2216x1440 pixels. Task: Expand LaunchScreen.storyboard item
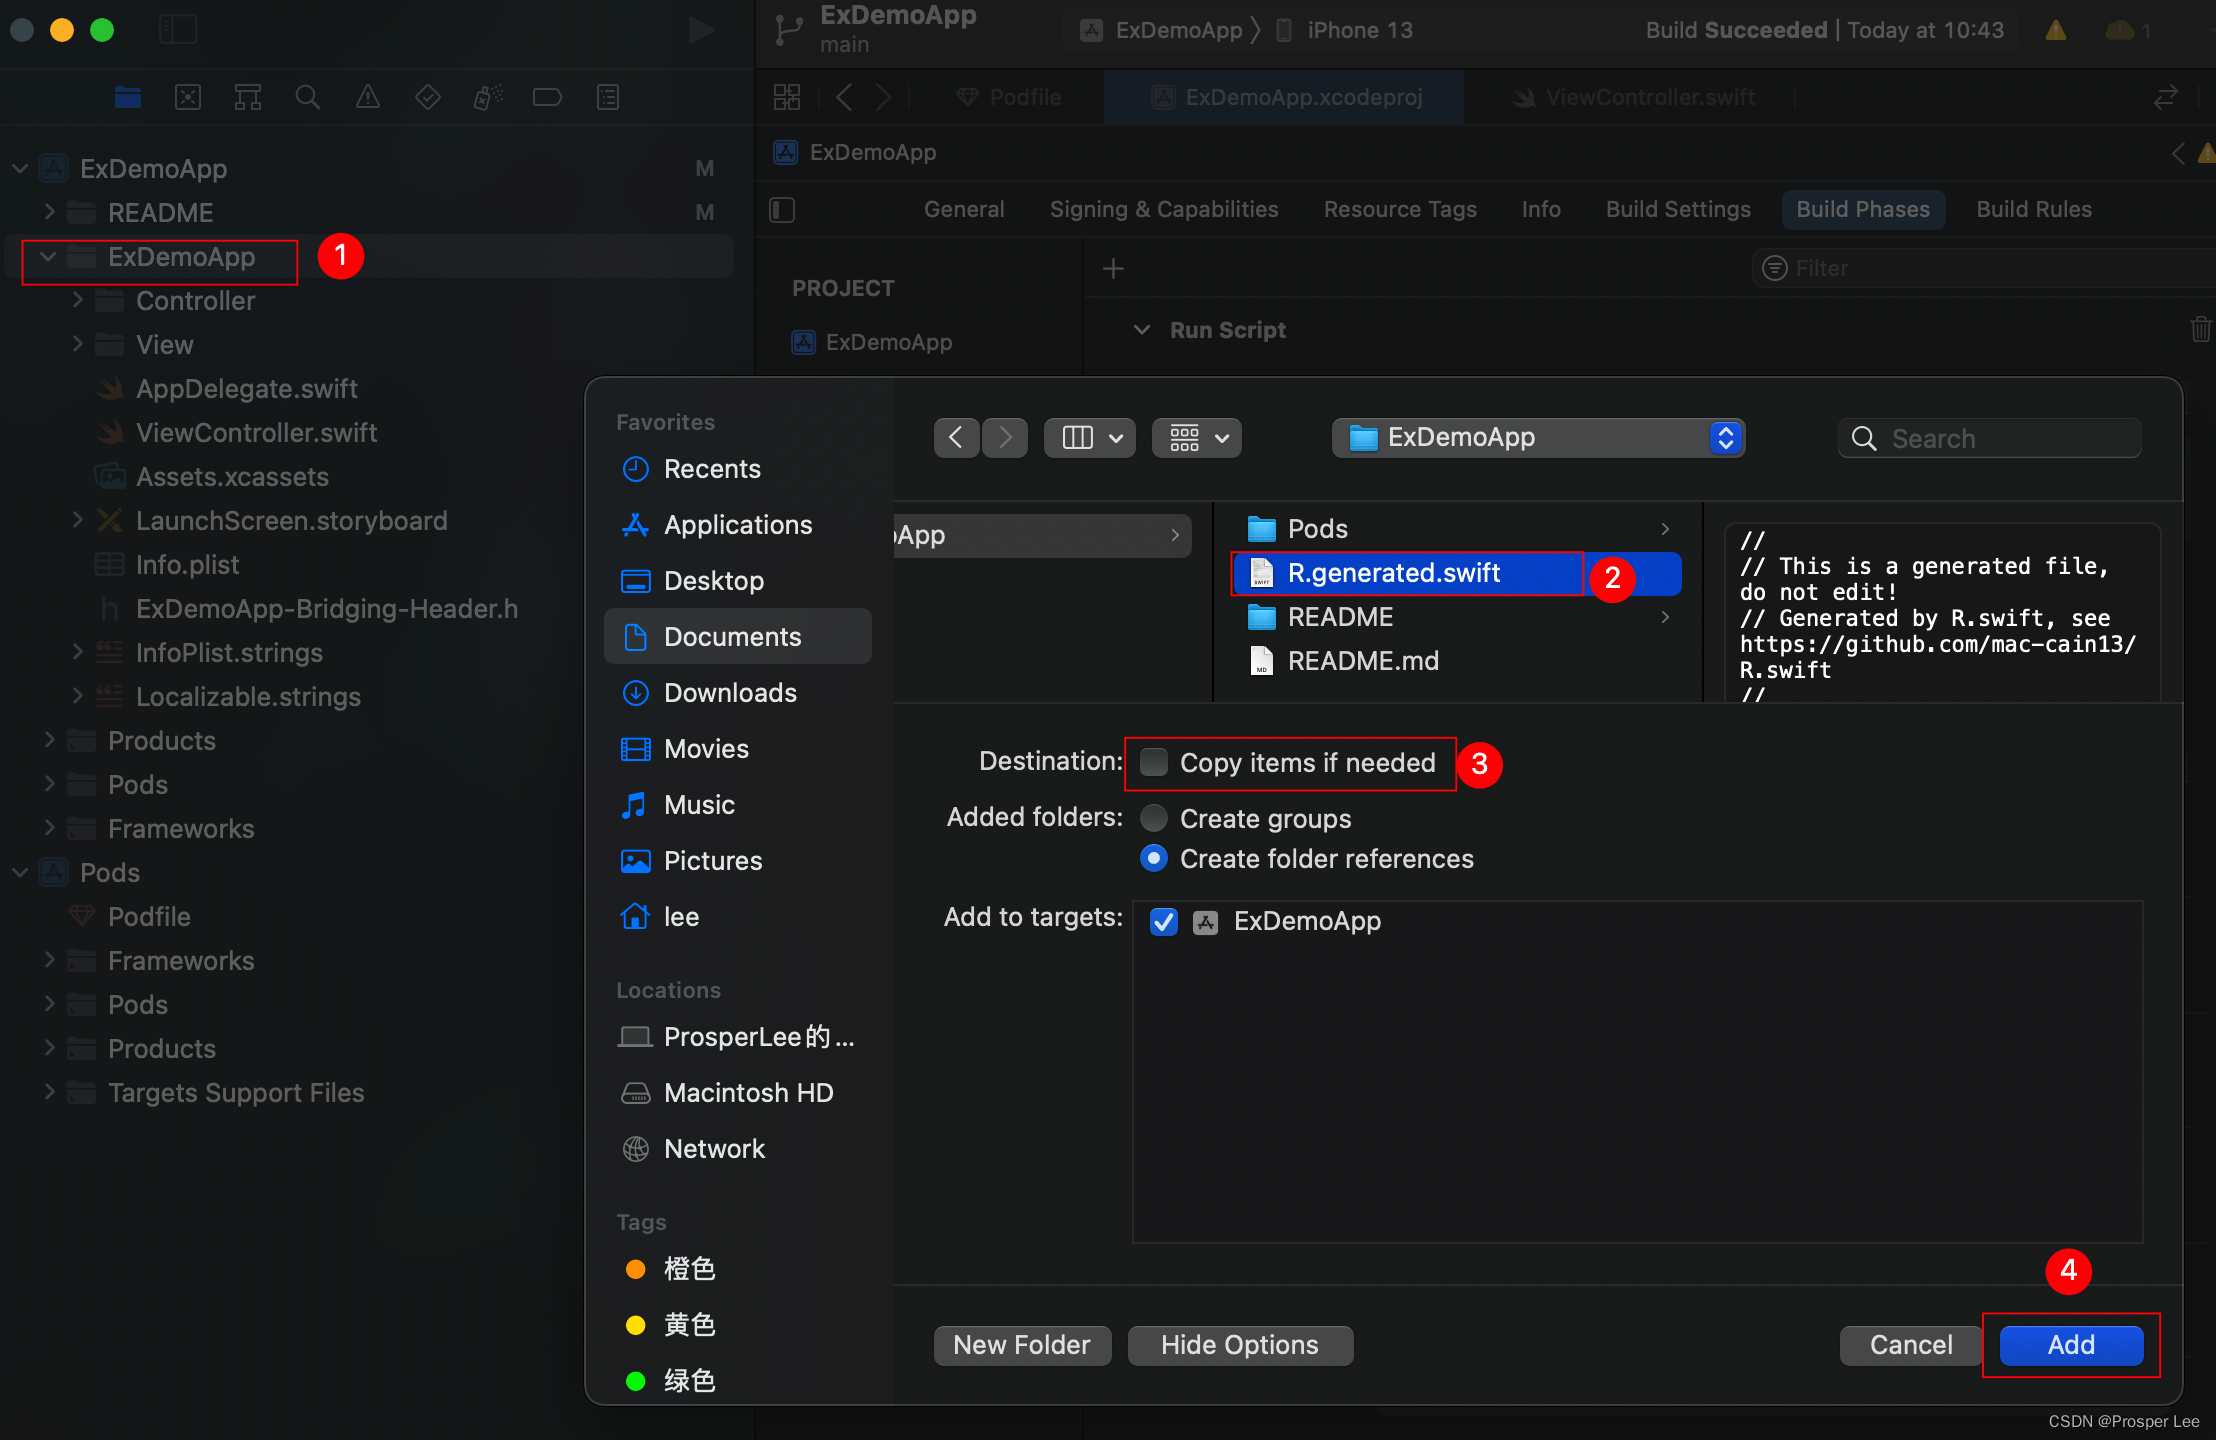(x=76, y=520)
